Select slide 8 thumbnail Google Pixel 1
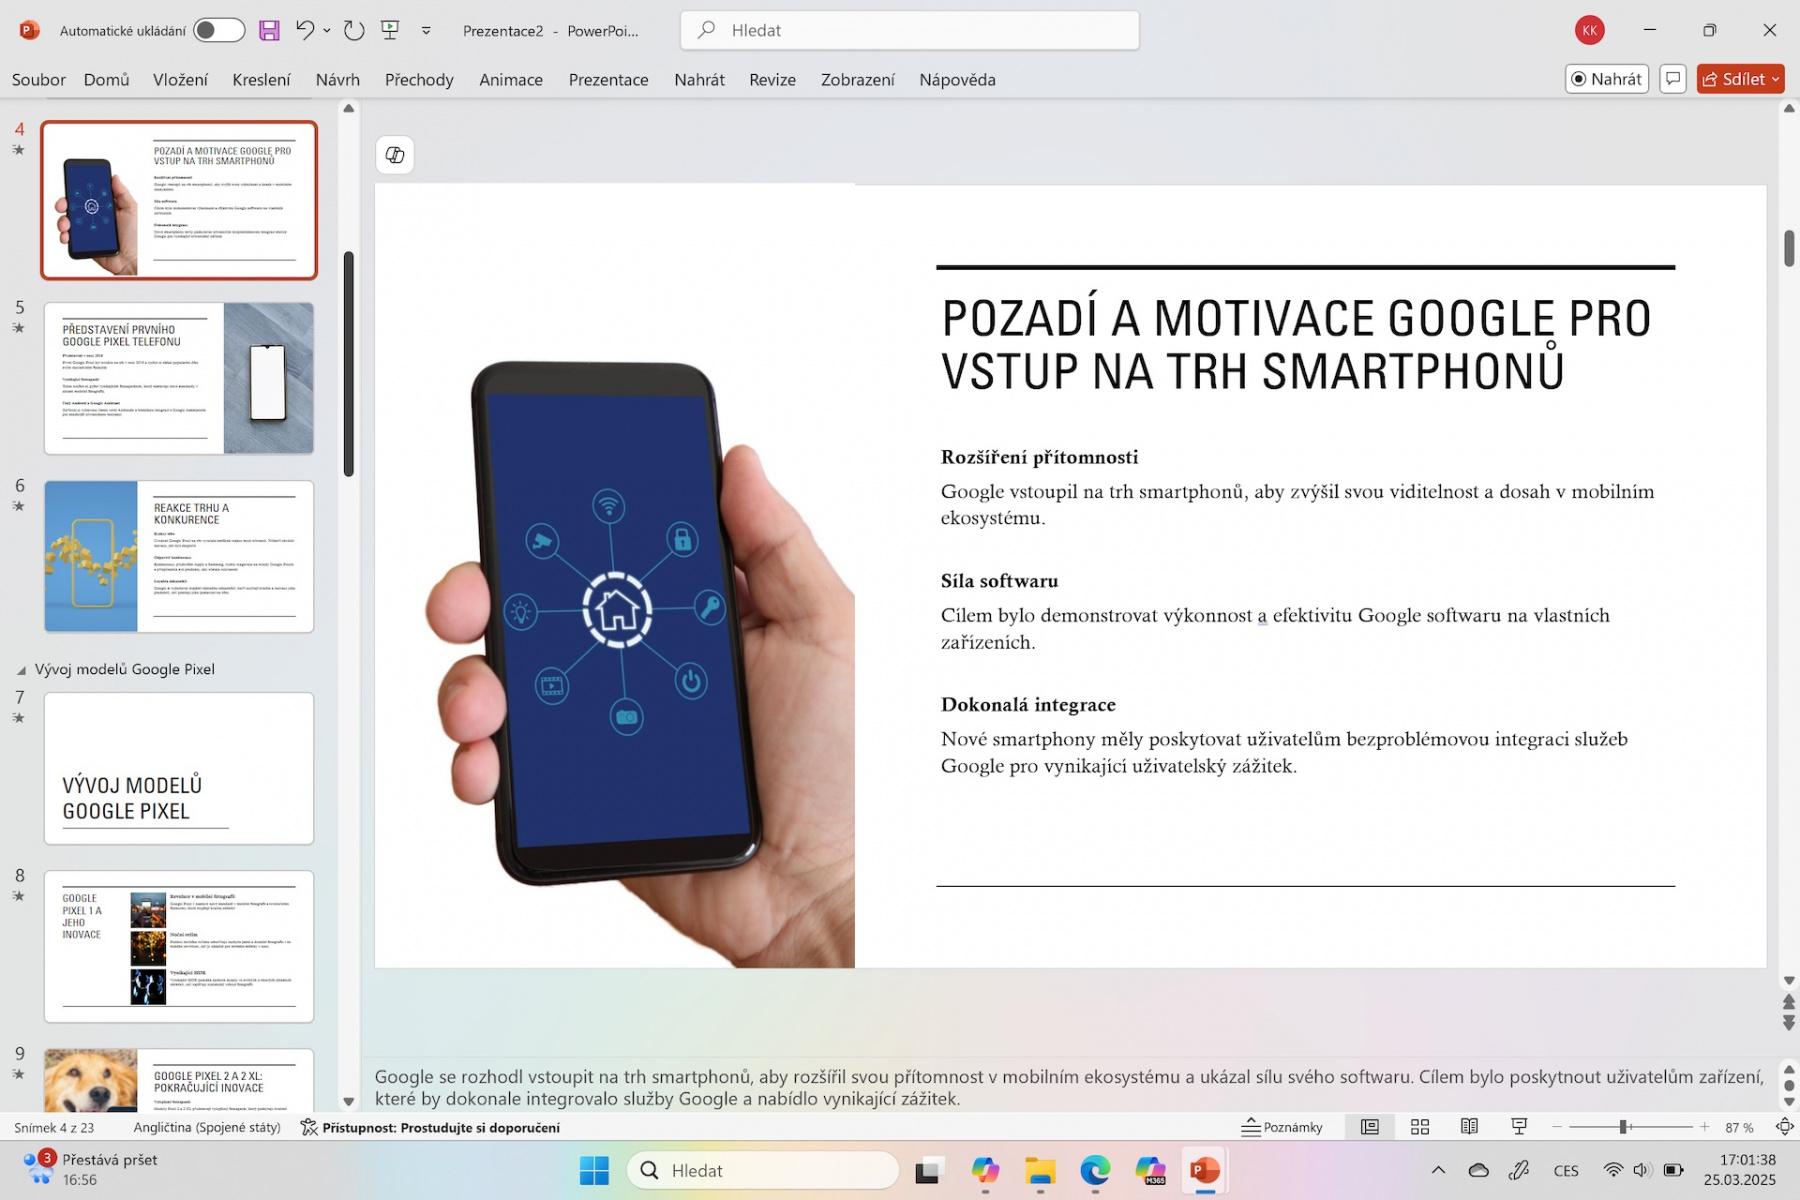 [179, 946]
